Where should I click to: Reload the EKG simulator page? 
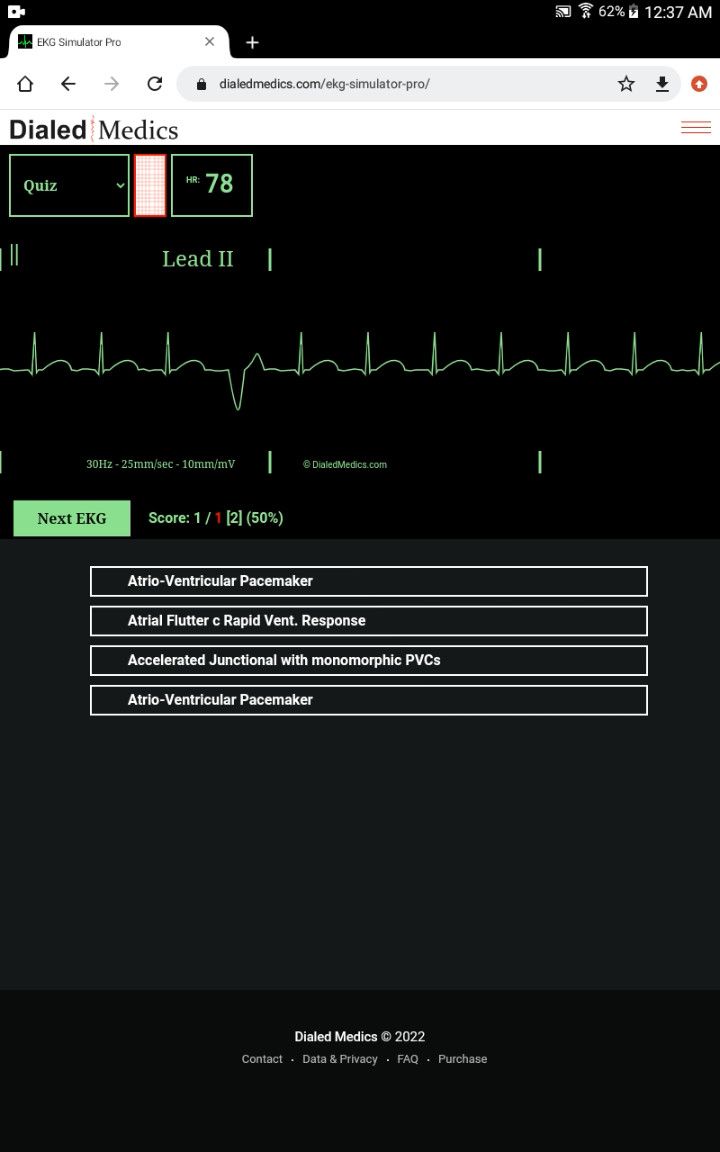pos(154,84)
